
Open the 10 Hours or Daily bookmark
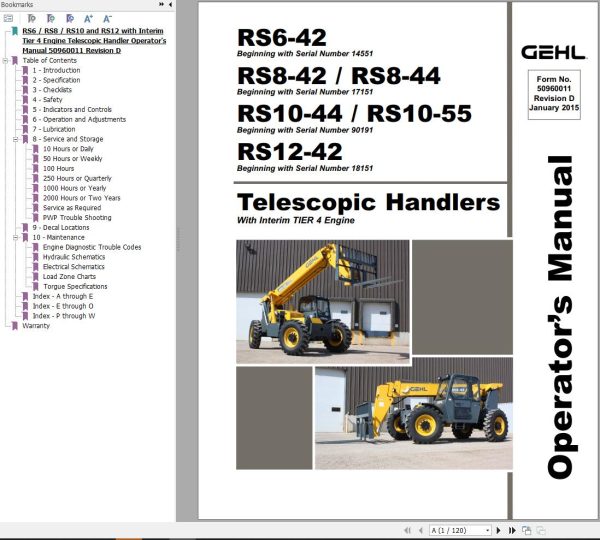point(68,149)
